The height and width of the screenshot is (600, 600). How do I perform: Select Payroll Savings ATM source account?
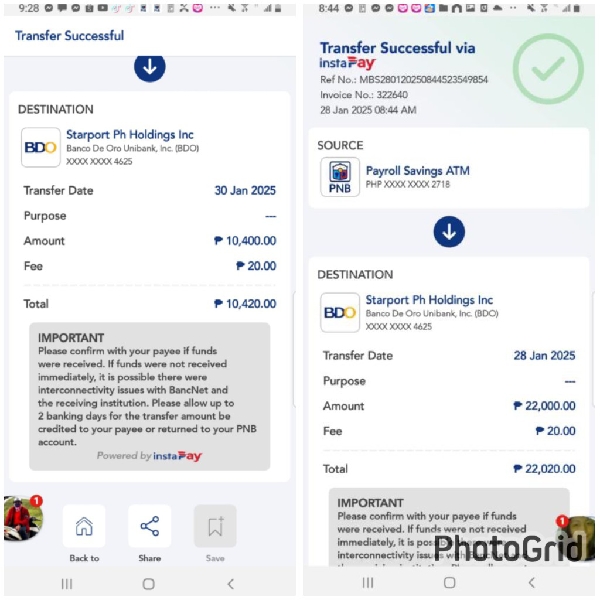point(417,171)
